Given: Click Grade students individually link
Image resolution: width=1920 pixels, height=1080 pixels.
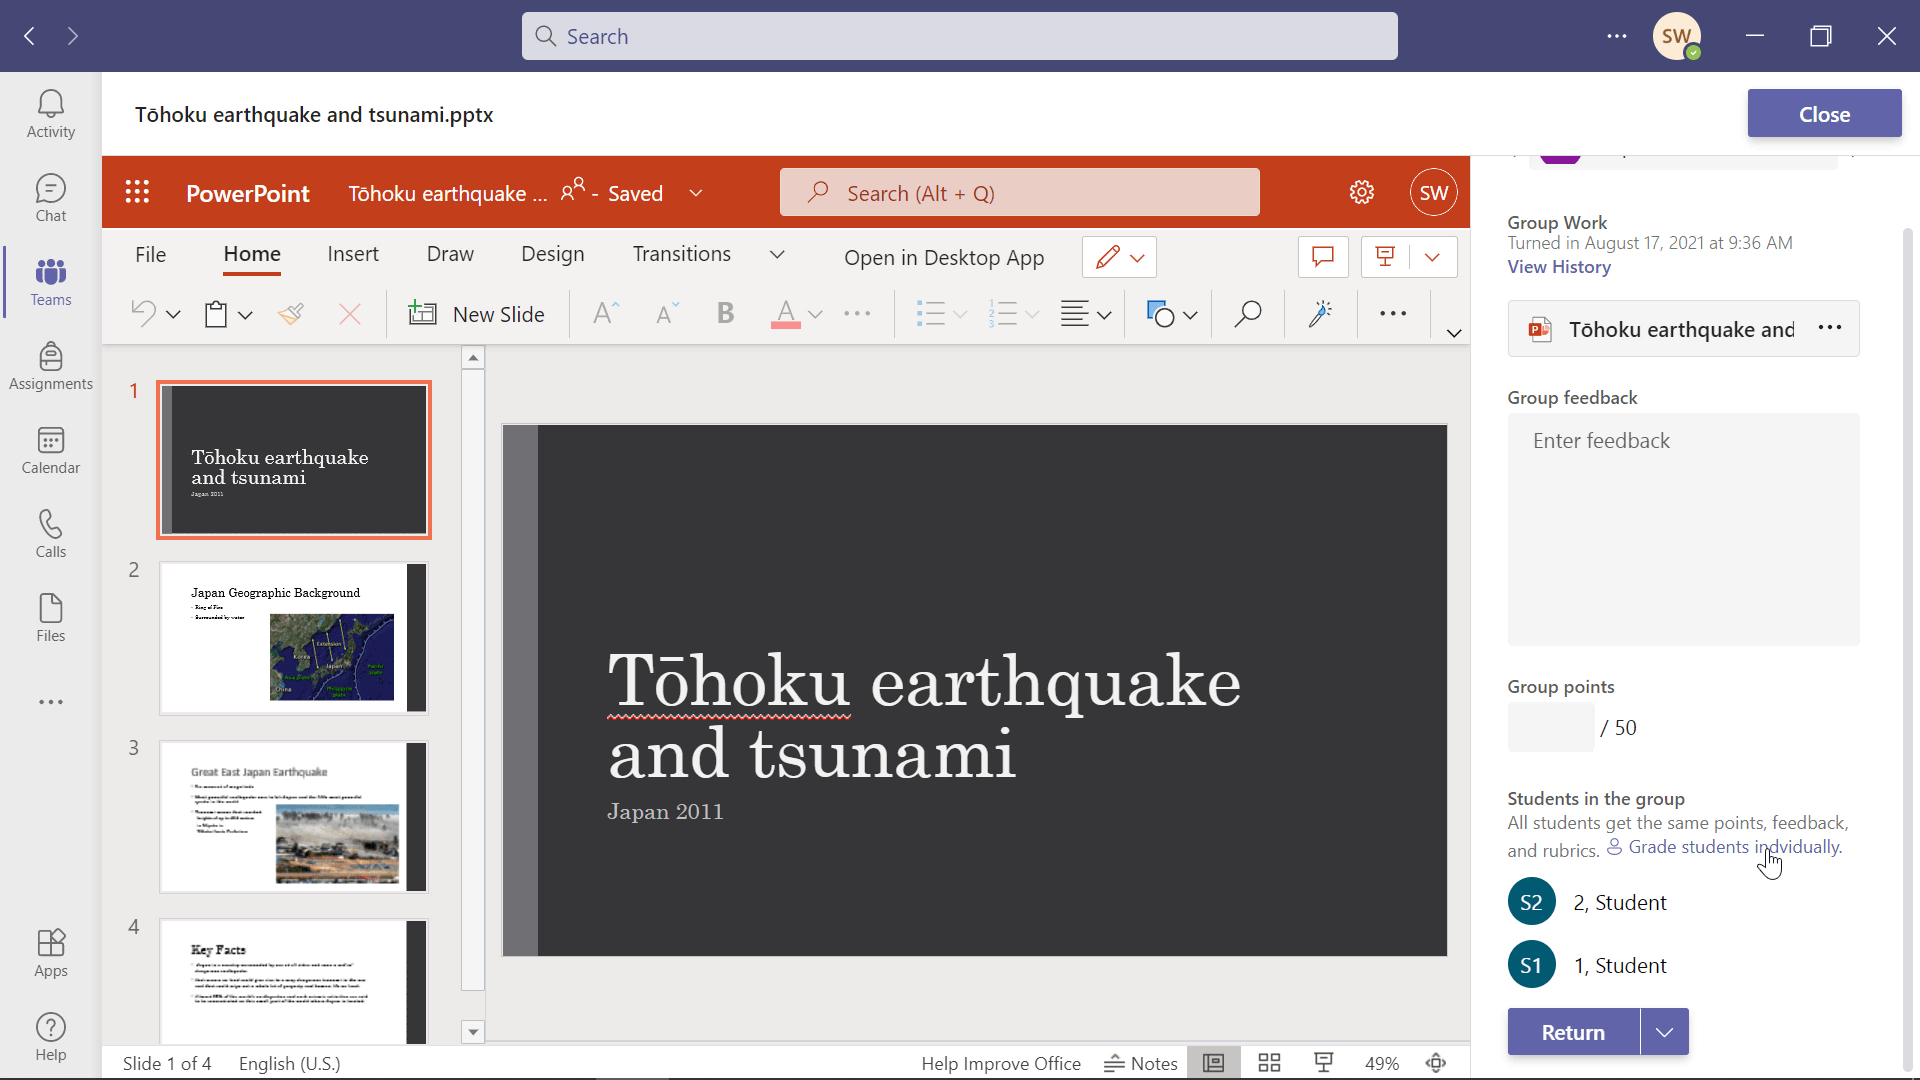Looking at the screenshot, I should [x=1733, y=847].
